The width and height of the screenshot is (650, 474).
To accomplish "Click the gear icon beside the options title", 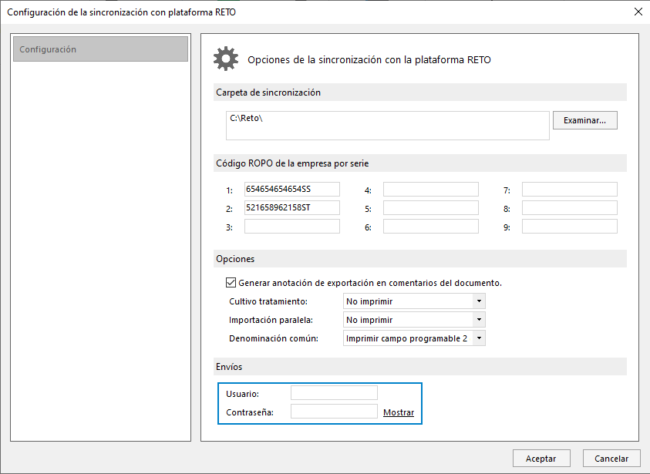I will click(227, 59).
